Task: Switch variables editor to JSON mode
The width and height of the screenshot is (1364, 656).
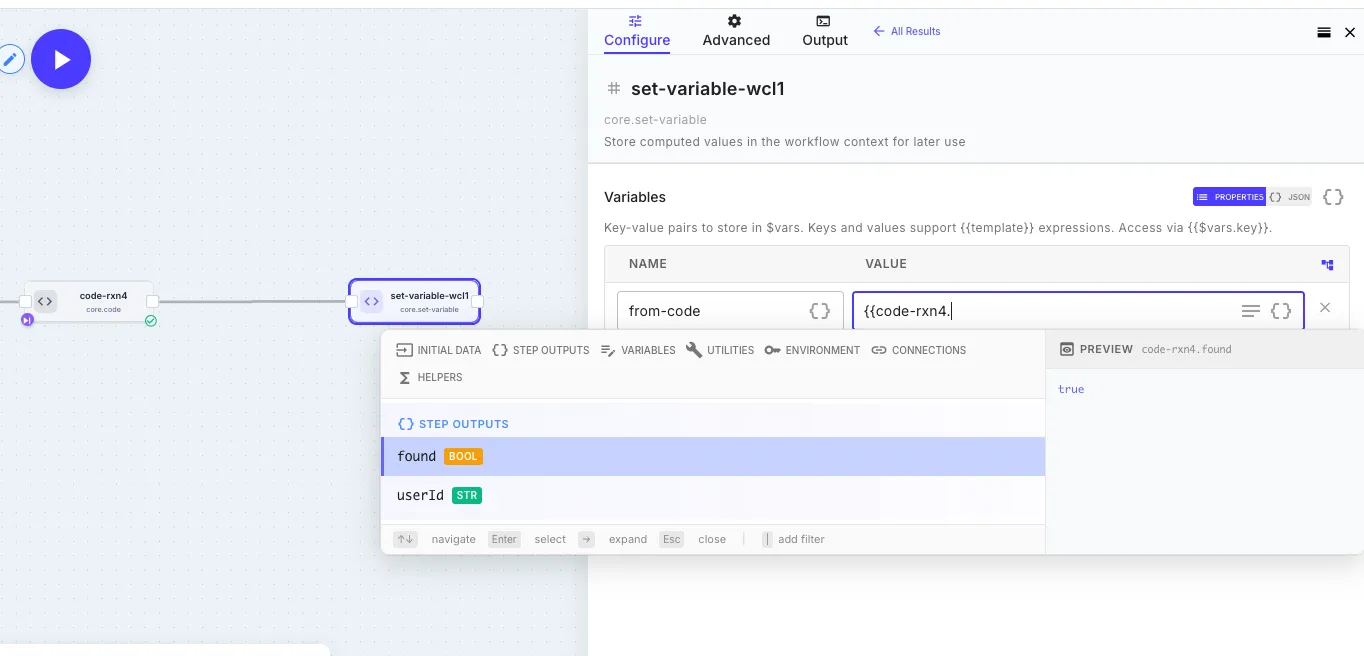Action: pos(1290,197)
